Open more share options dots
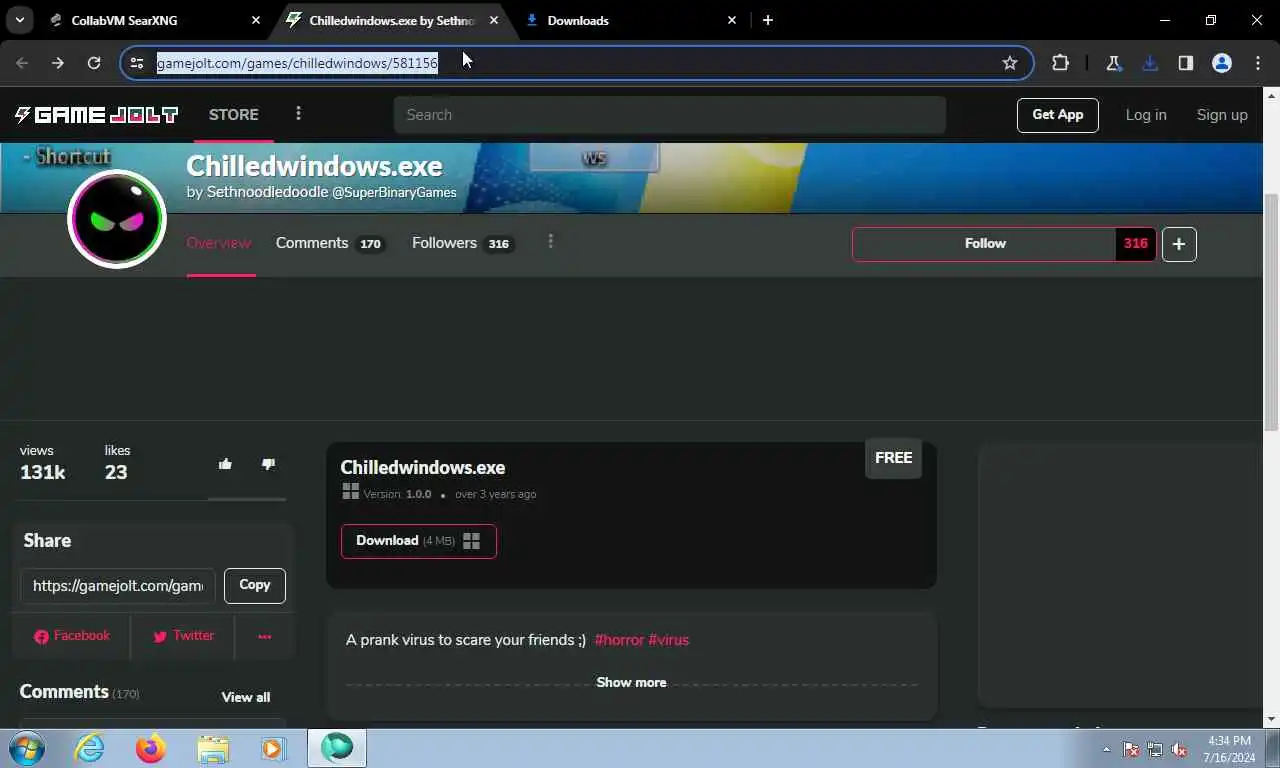This screenshot has height=768, width=1280. (x=264, y=636)
